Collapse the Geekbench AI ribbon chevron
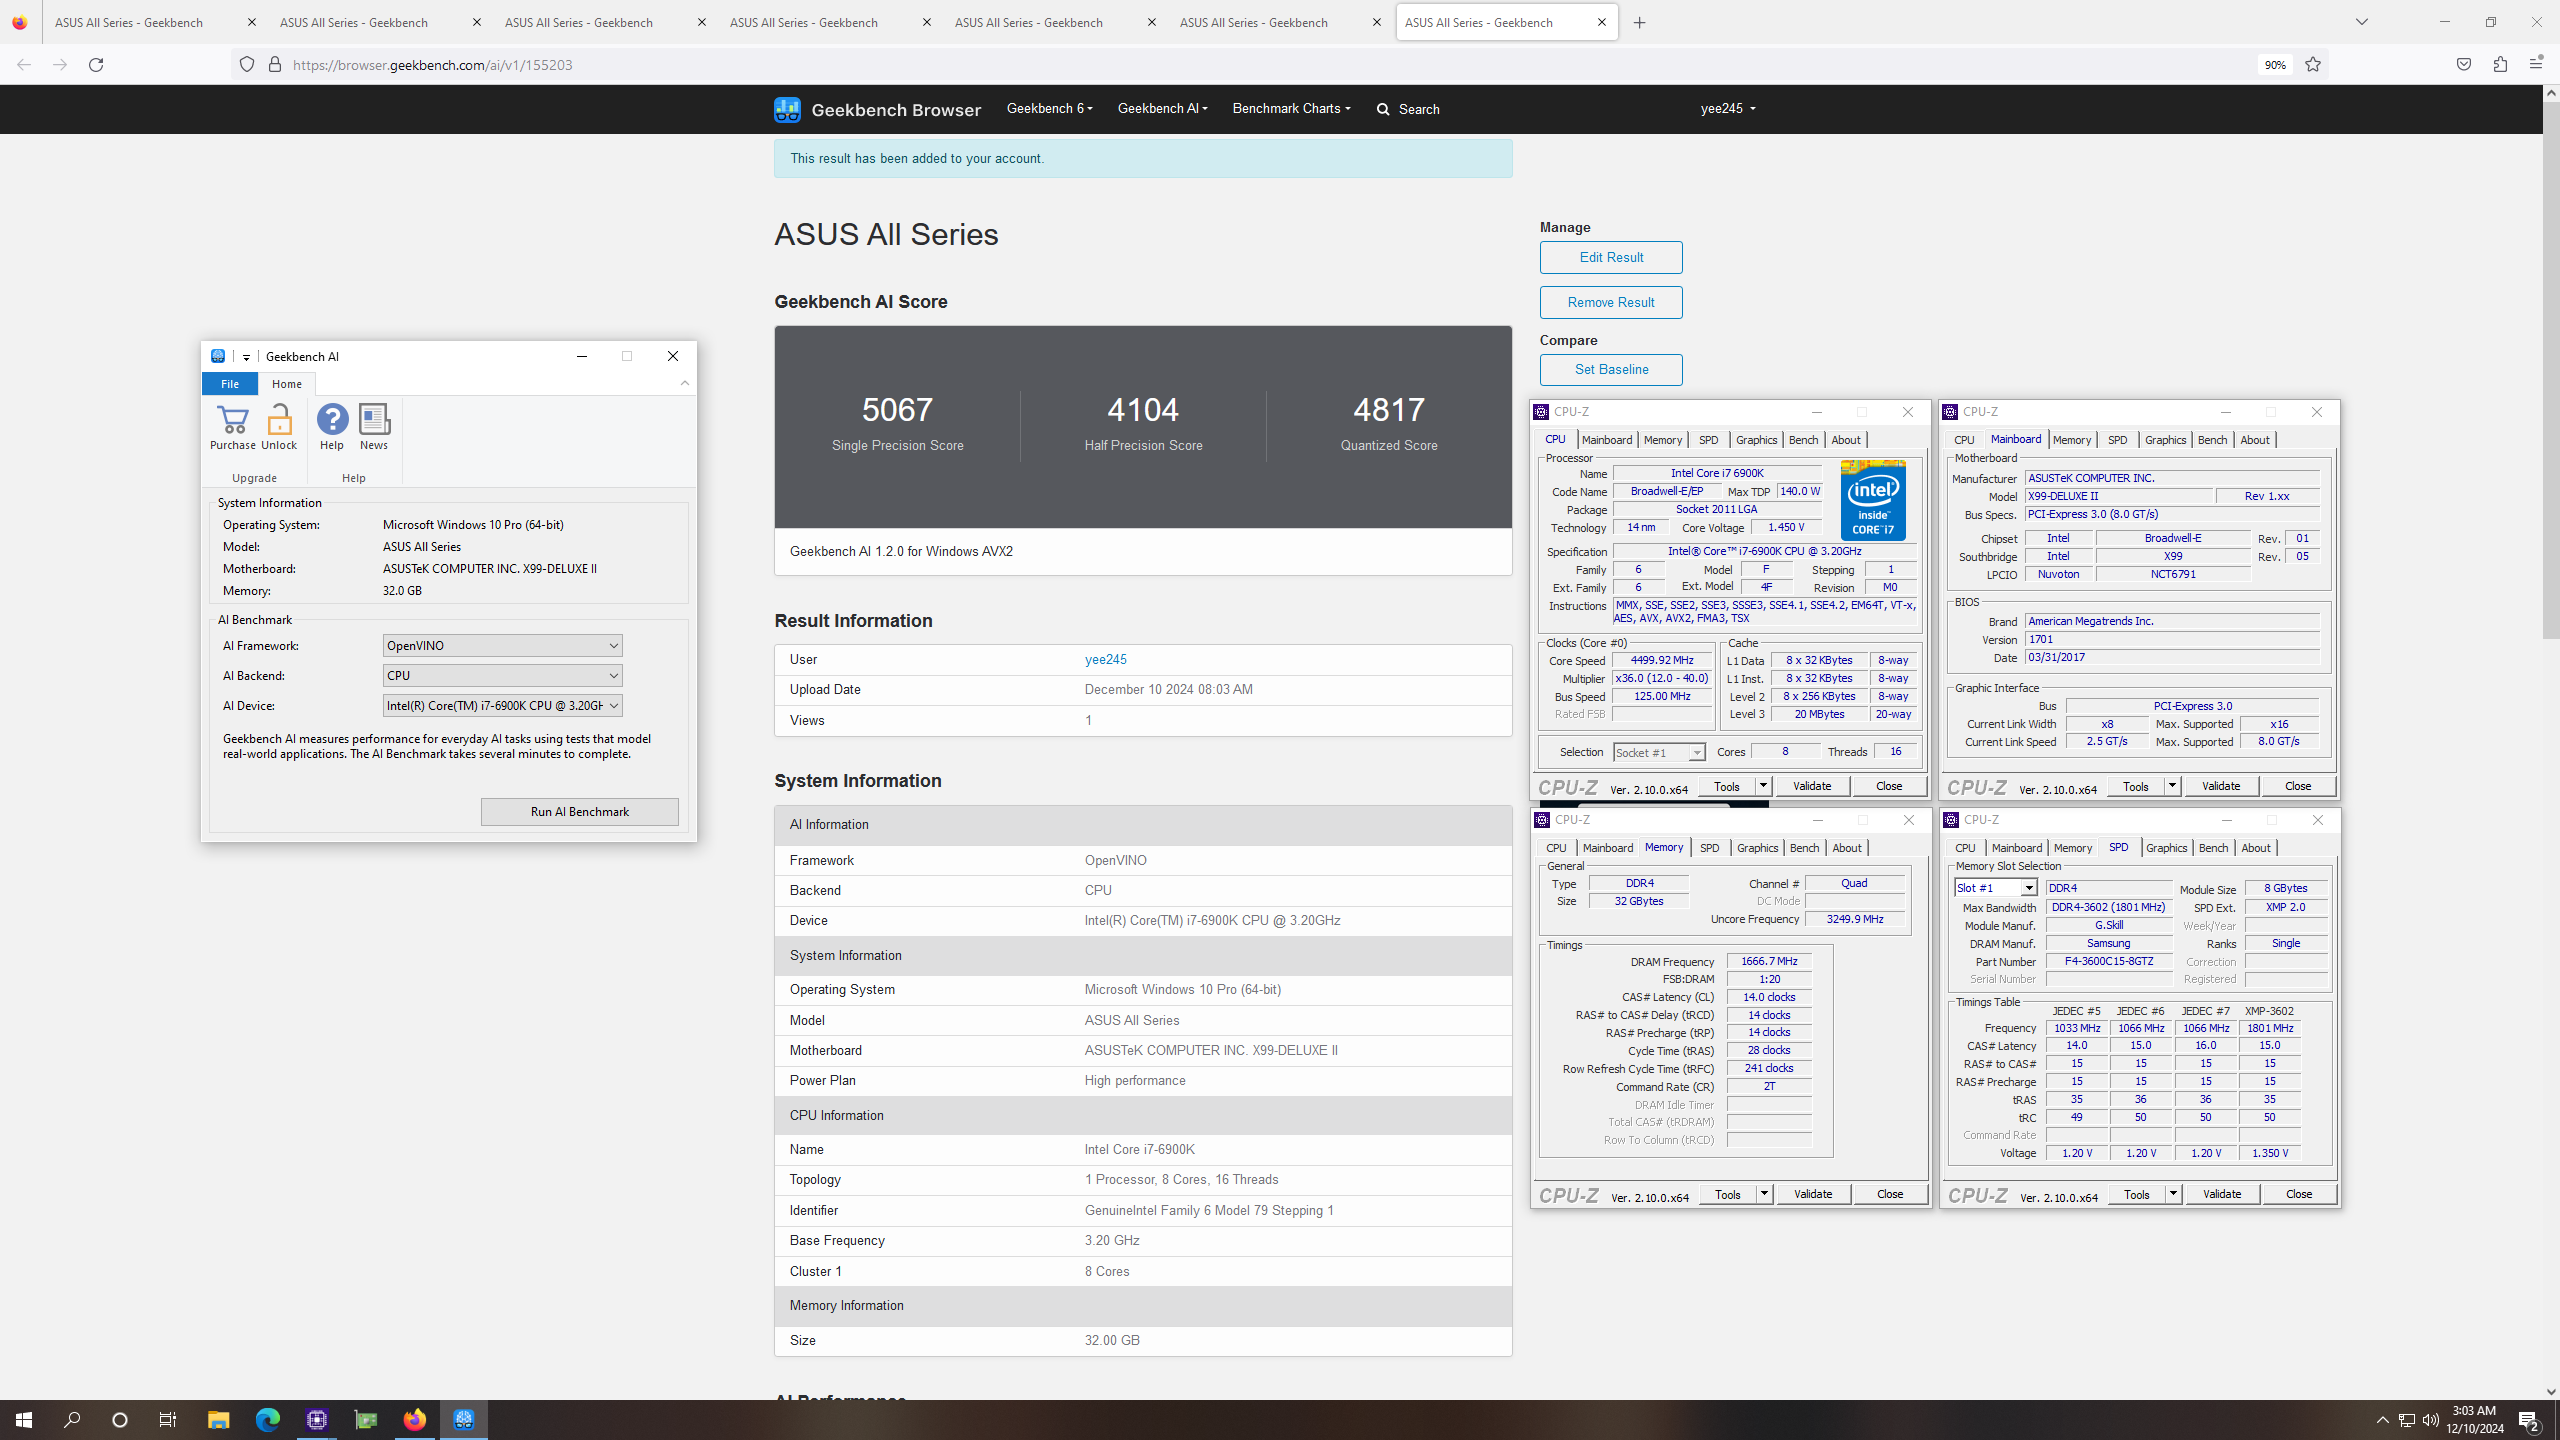Image resolution: width=2560 pixels, height=1440 pixels. pyautogui.click(x=685, y=383)
